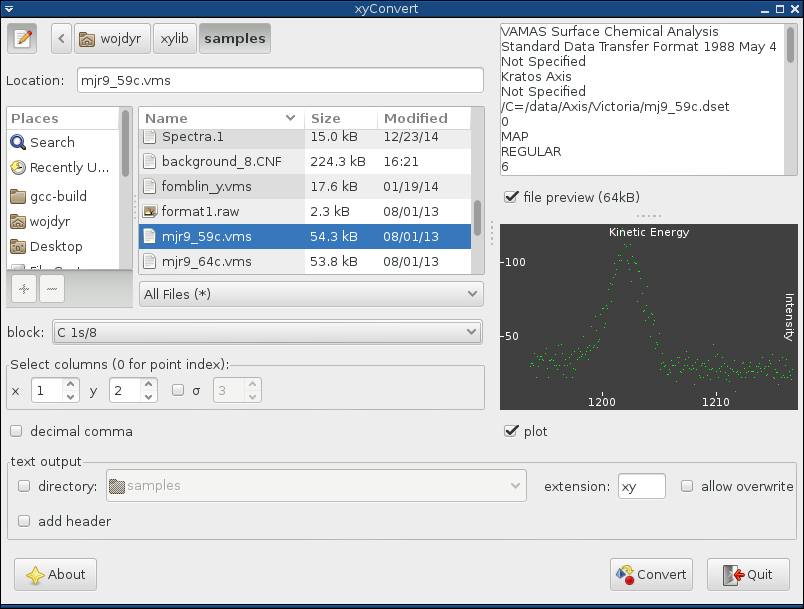The width and height of the screenshot is (804, 609).
Task: Switch to the xylib breadcrumb
Action: [174, 38]
